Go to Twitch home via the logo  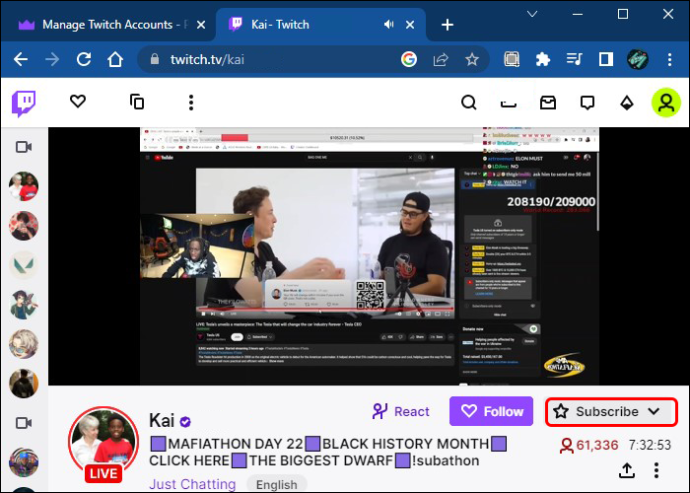pos(24,103)
